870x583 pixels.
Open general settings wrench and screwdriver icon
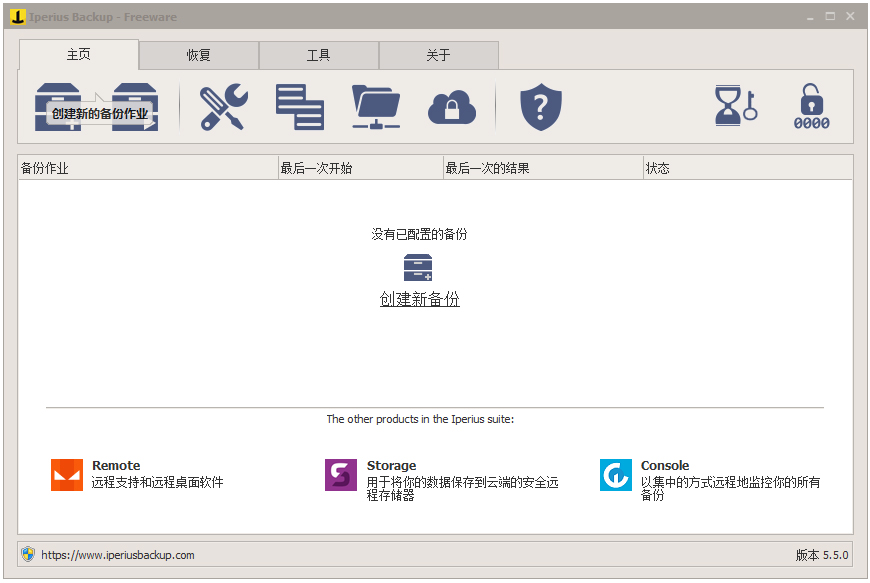click(224, 107)
